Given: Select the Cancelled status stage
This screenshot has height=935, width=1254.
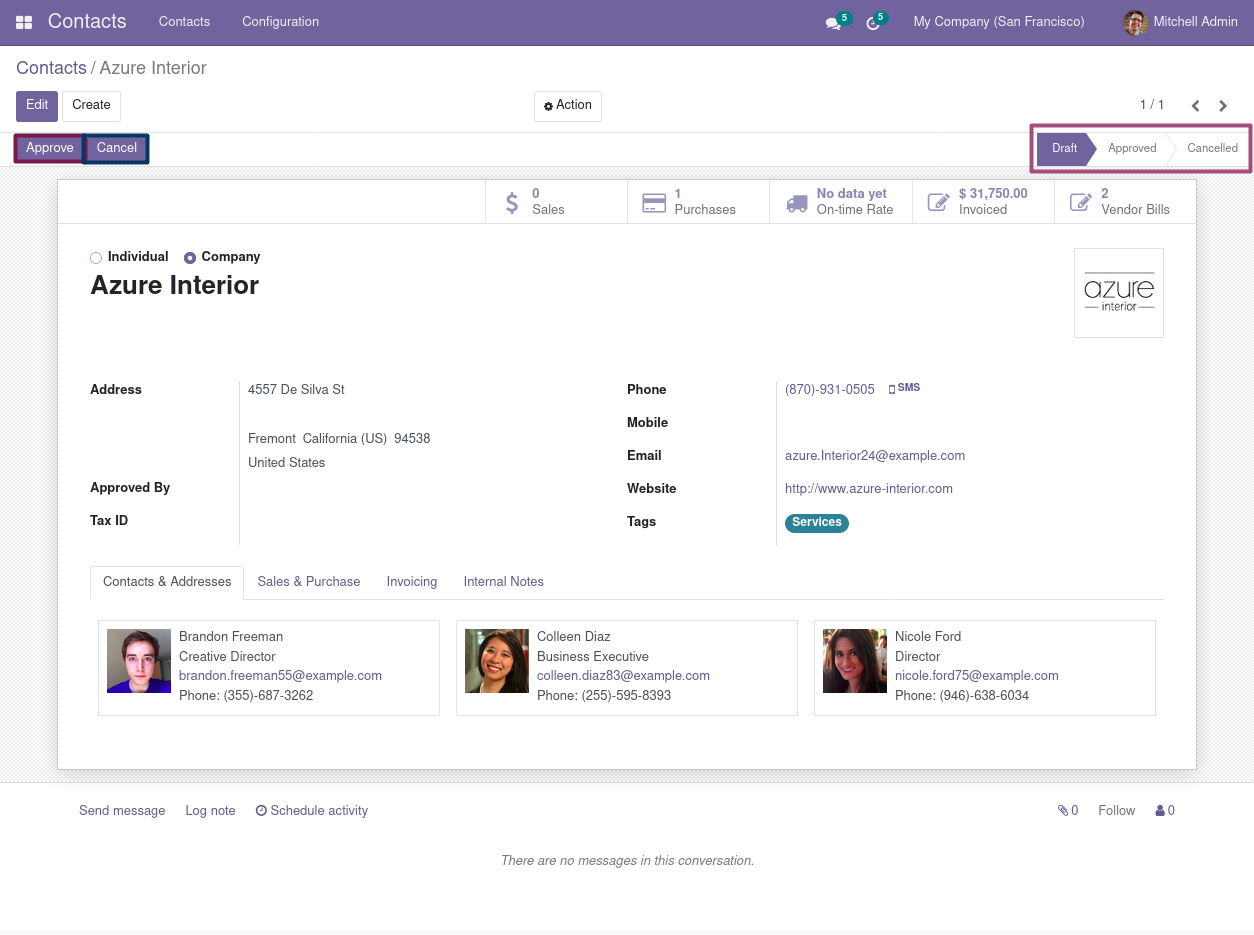Looking at the screenshot, I should point(1212,149).
